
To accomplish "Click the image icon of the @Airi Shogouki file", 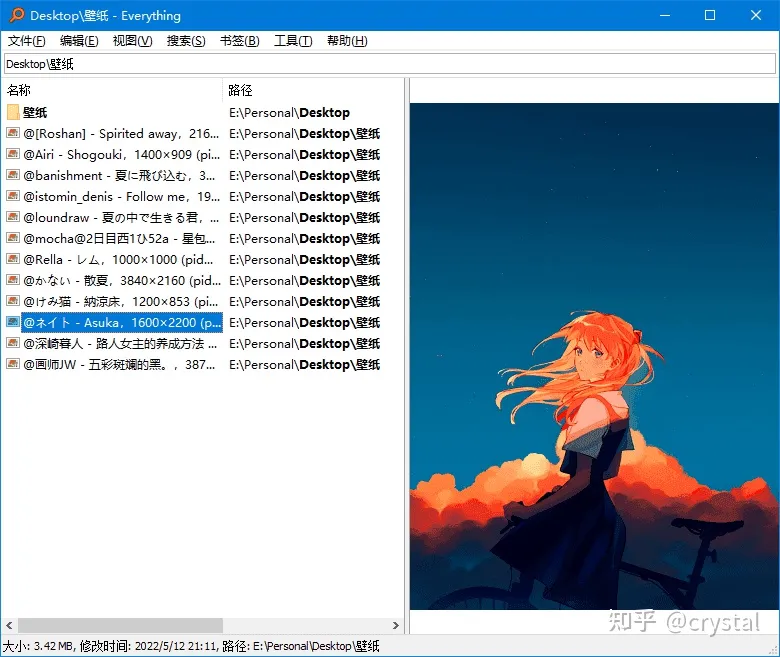I will (x=13, y=154).
